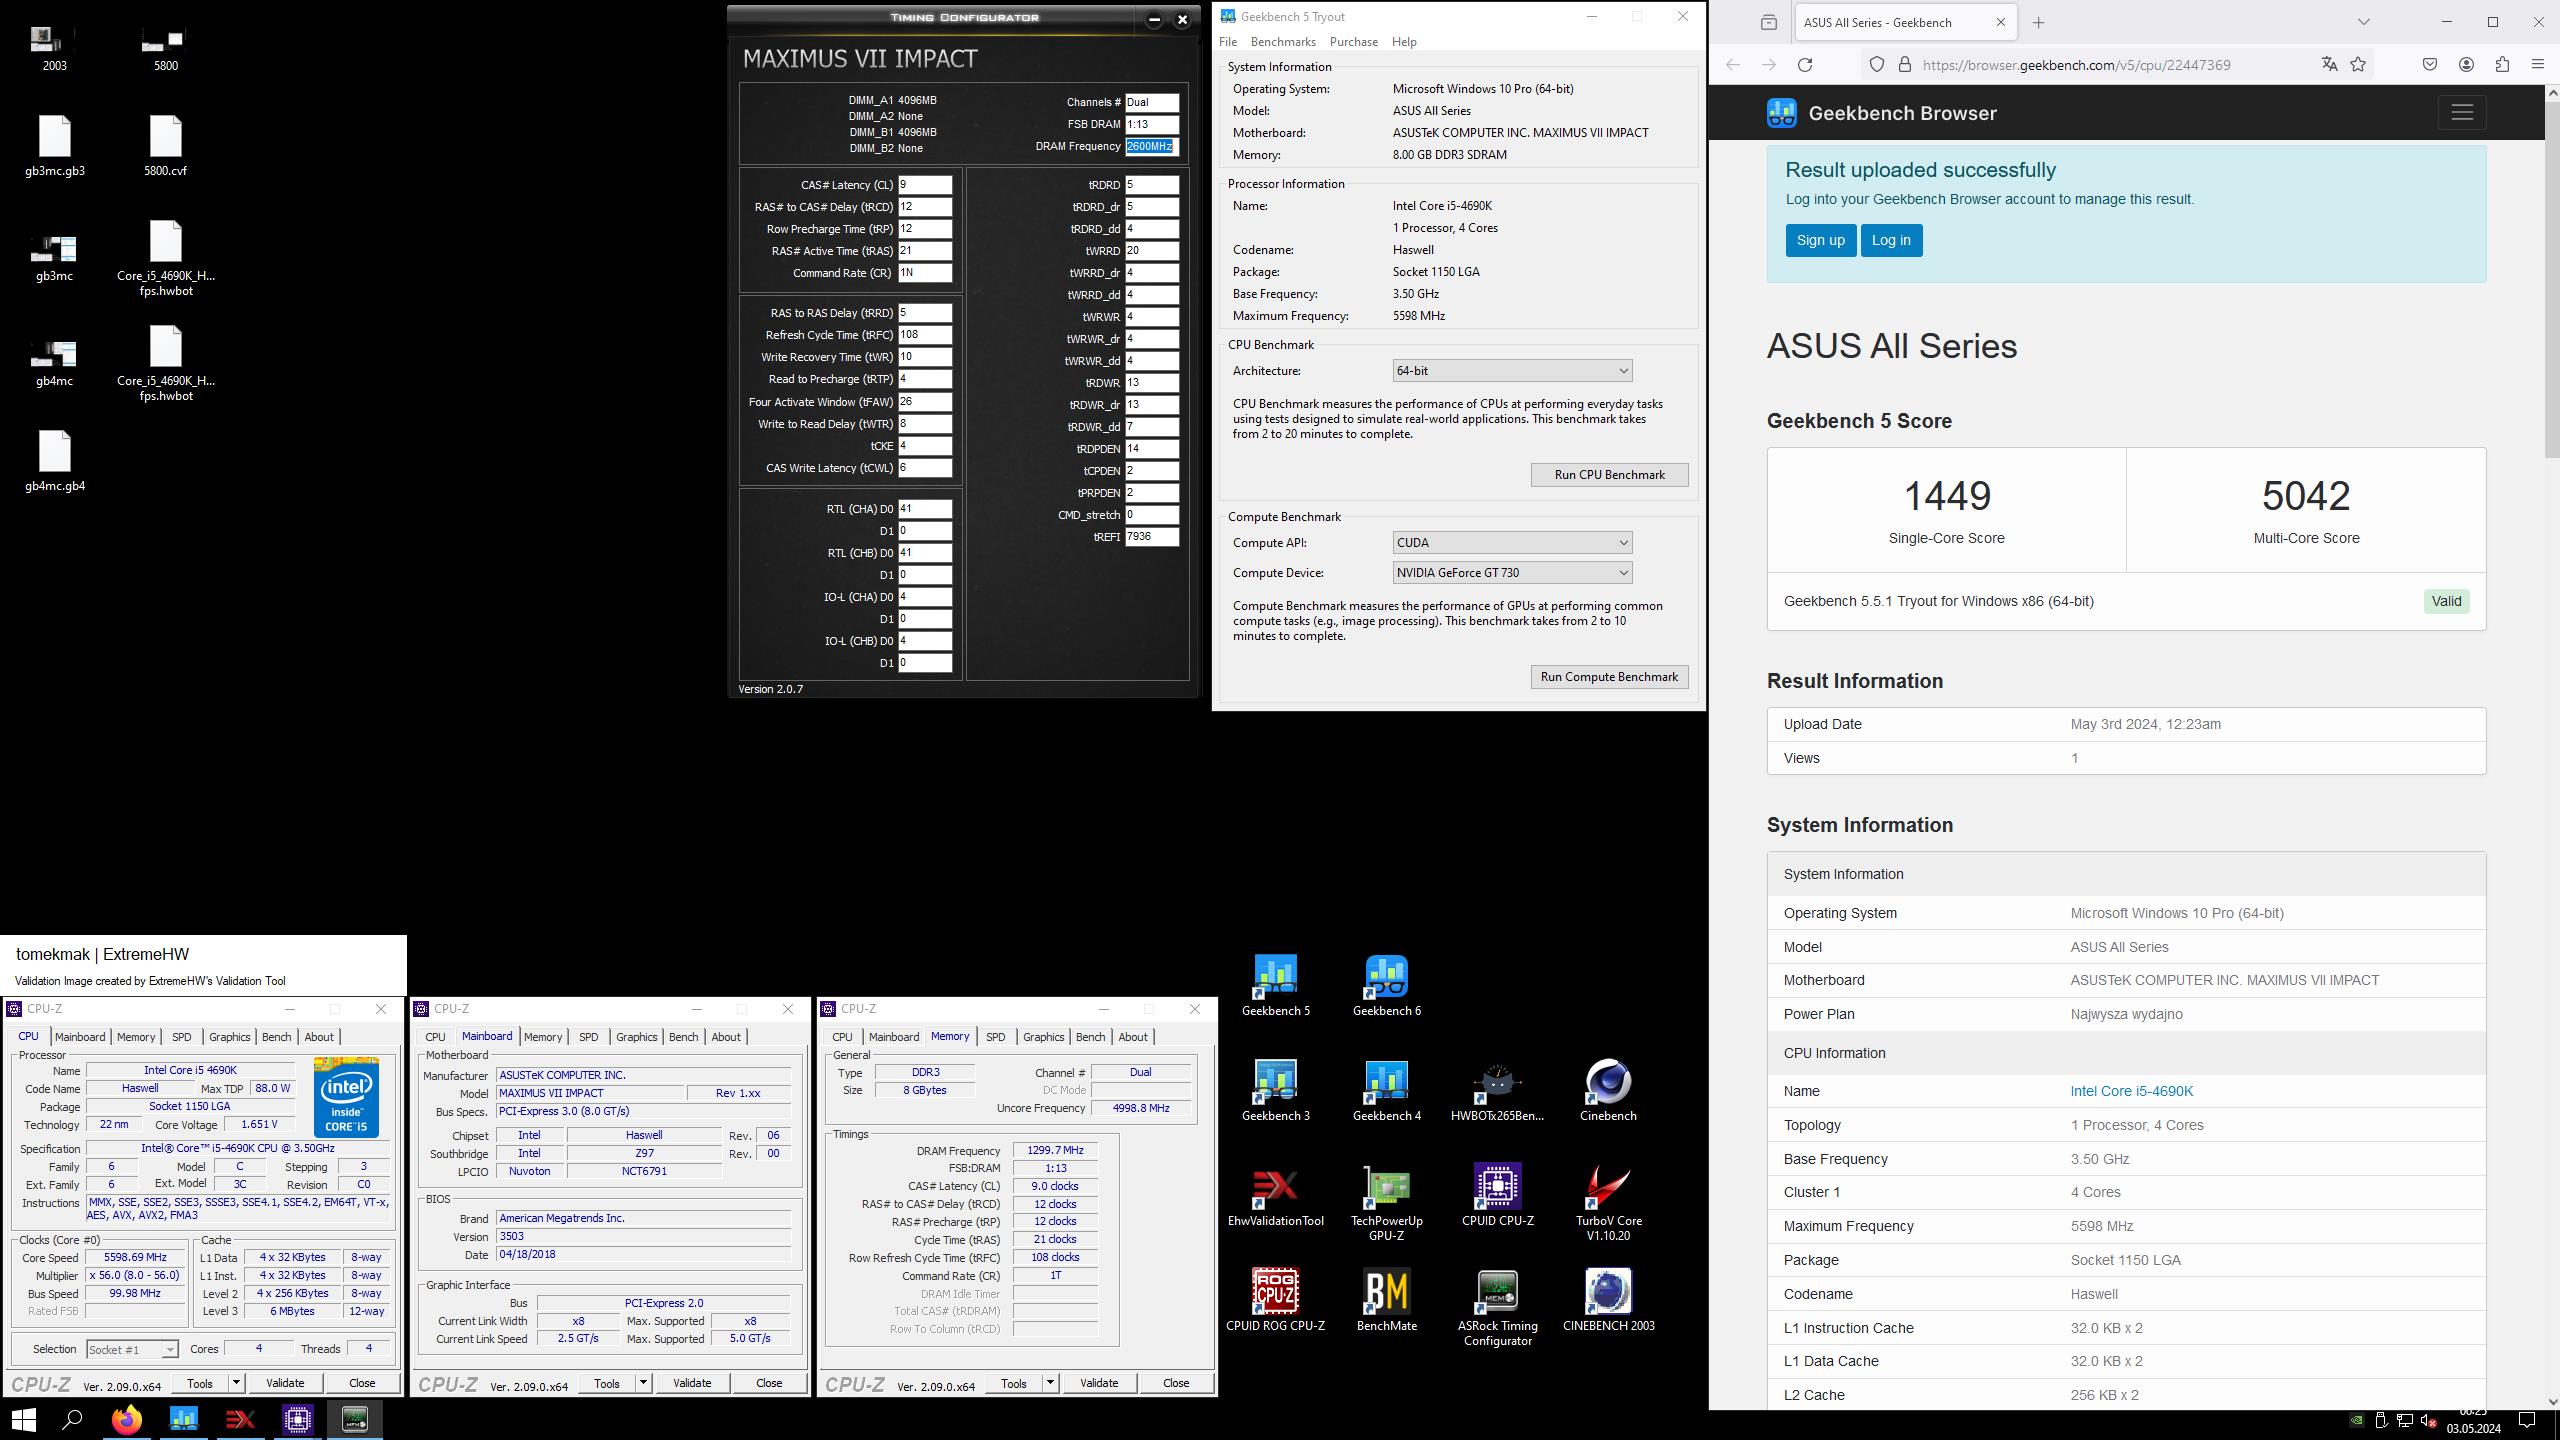Launch the Cinebench desktop shortcut

1608,1091
